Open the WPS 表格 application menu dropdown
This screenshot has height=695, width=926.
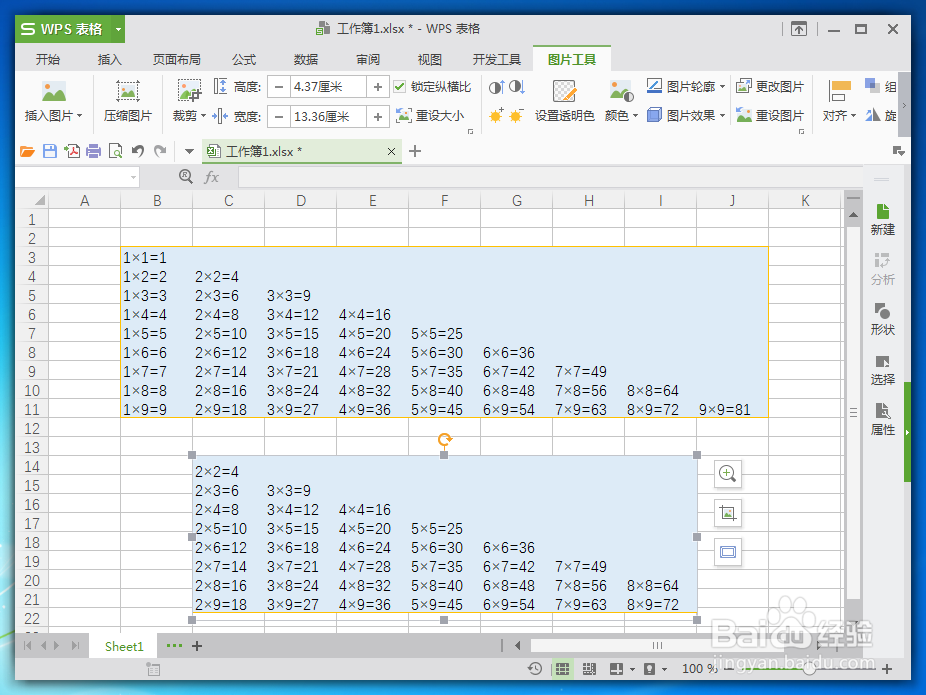(x=118, y=29)
